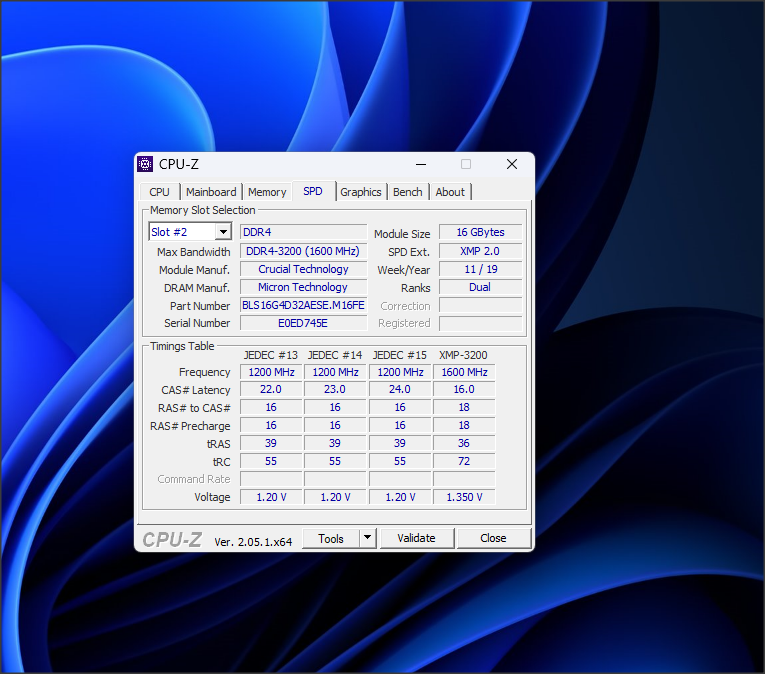Open the Memory tab
Image resolution: width=765 pixels, height=674 pixels.
click(267, 192)
